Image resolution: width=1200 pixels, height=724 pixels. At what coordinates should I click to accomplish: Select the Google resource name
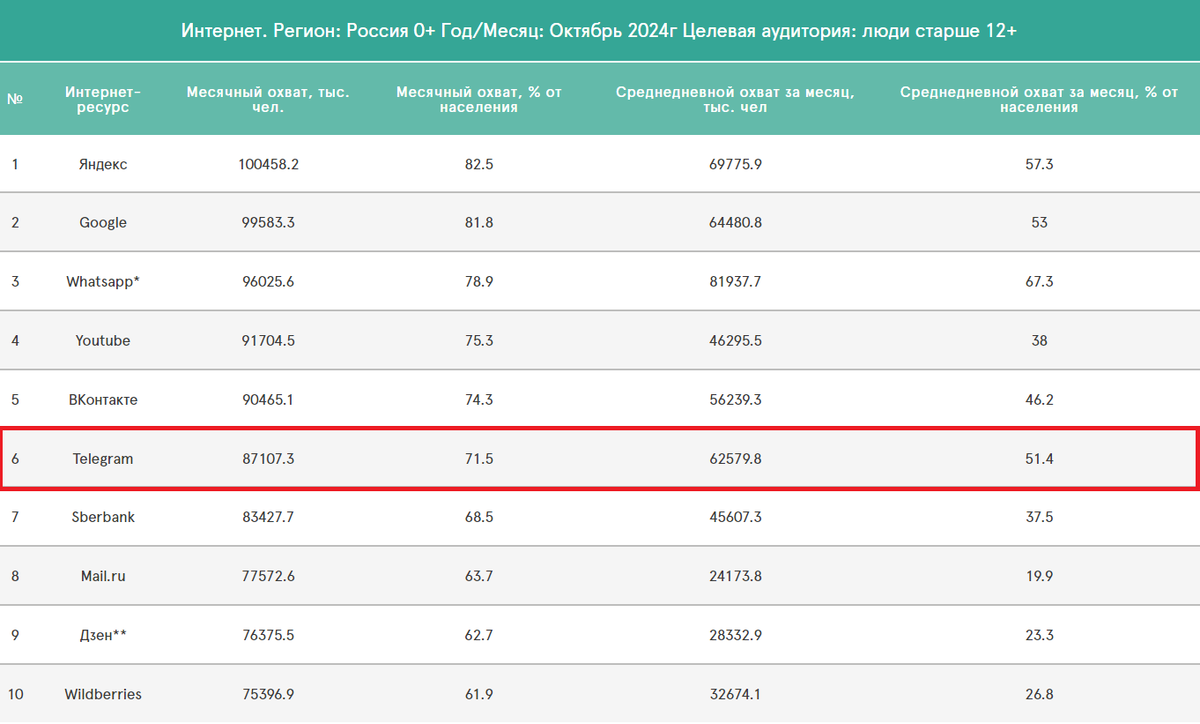click(103, 223)
